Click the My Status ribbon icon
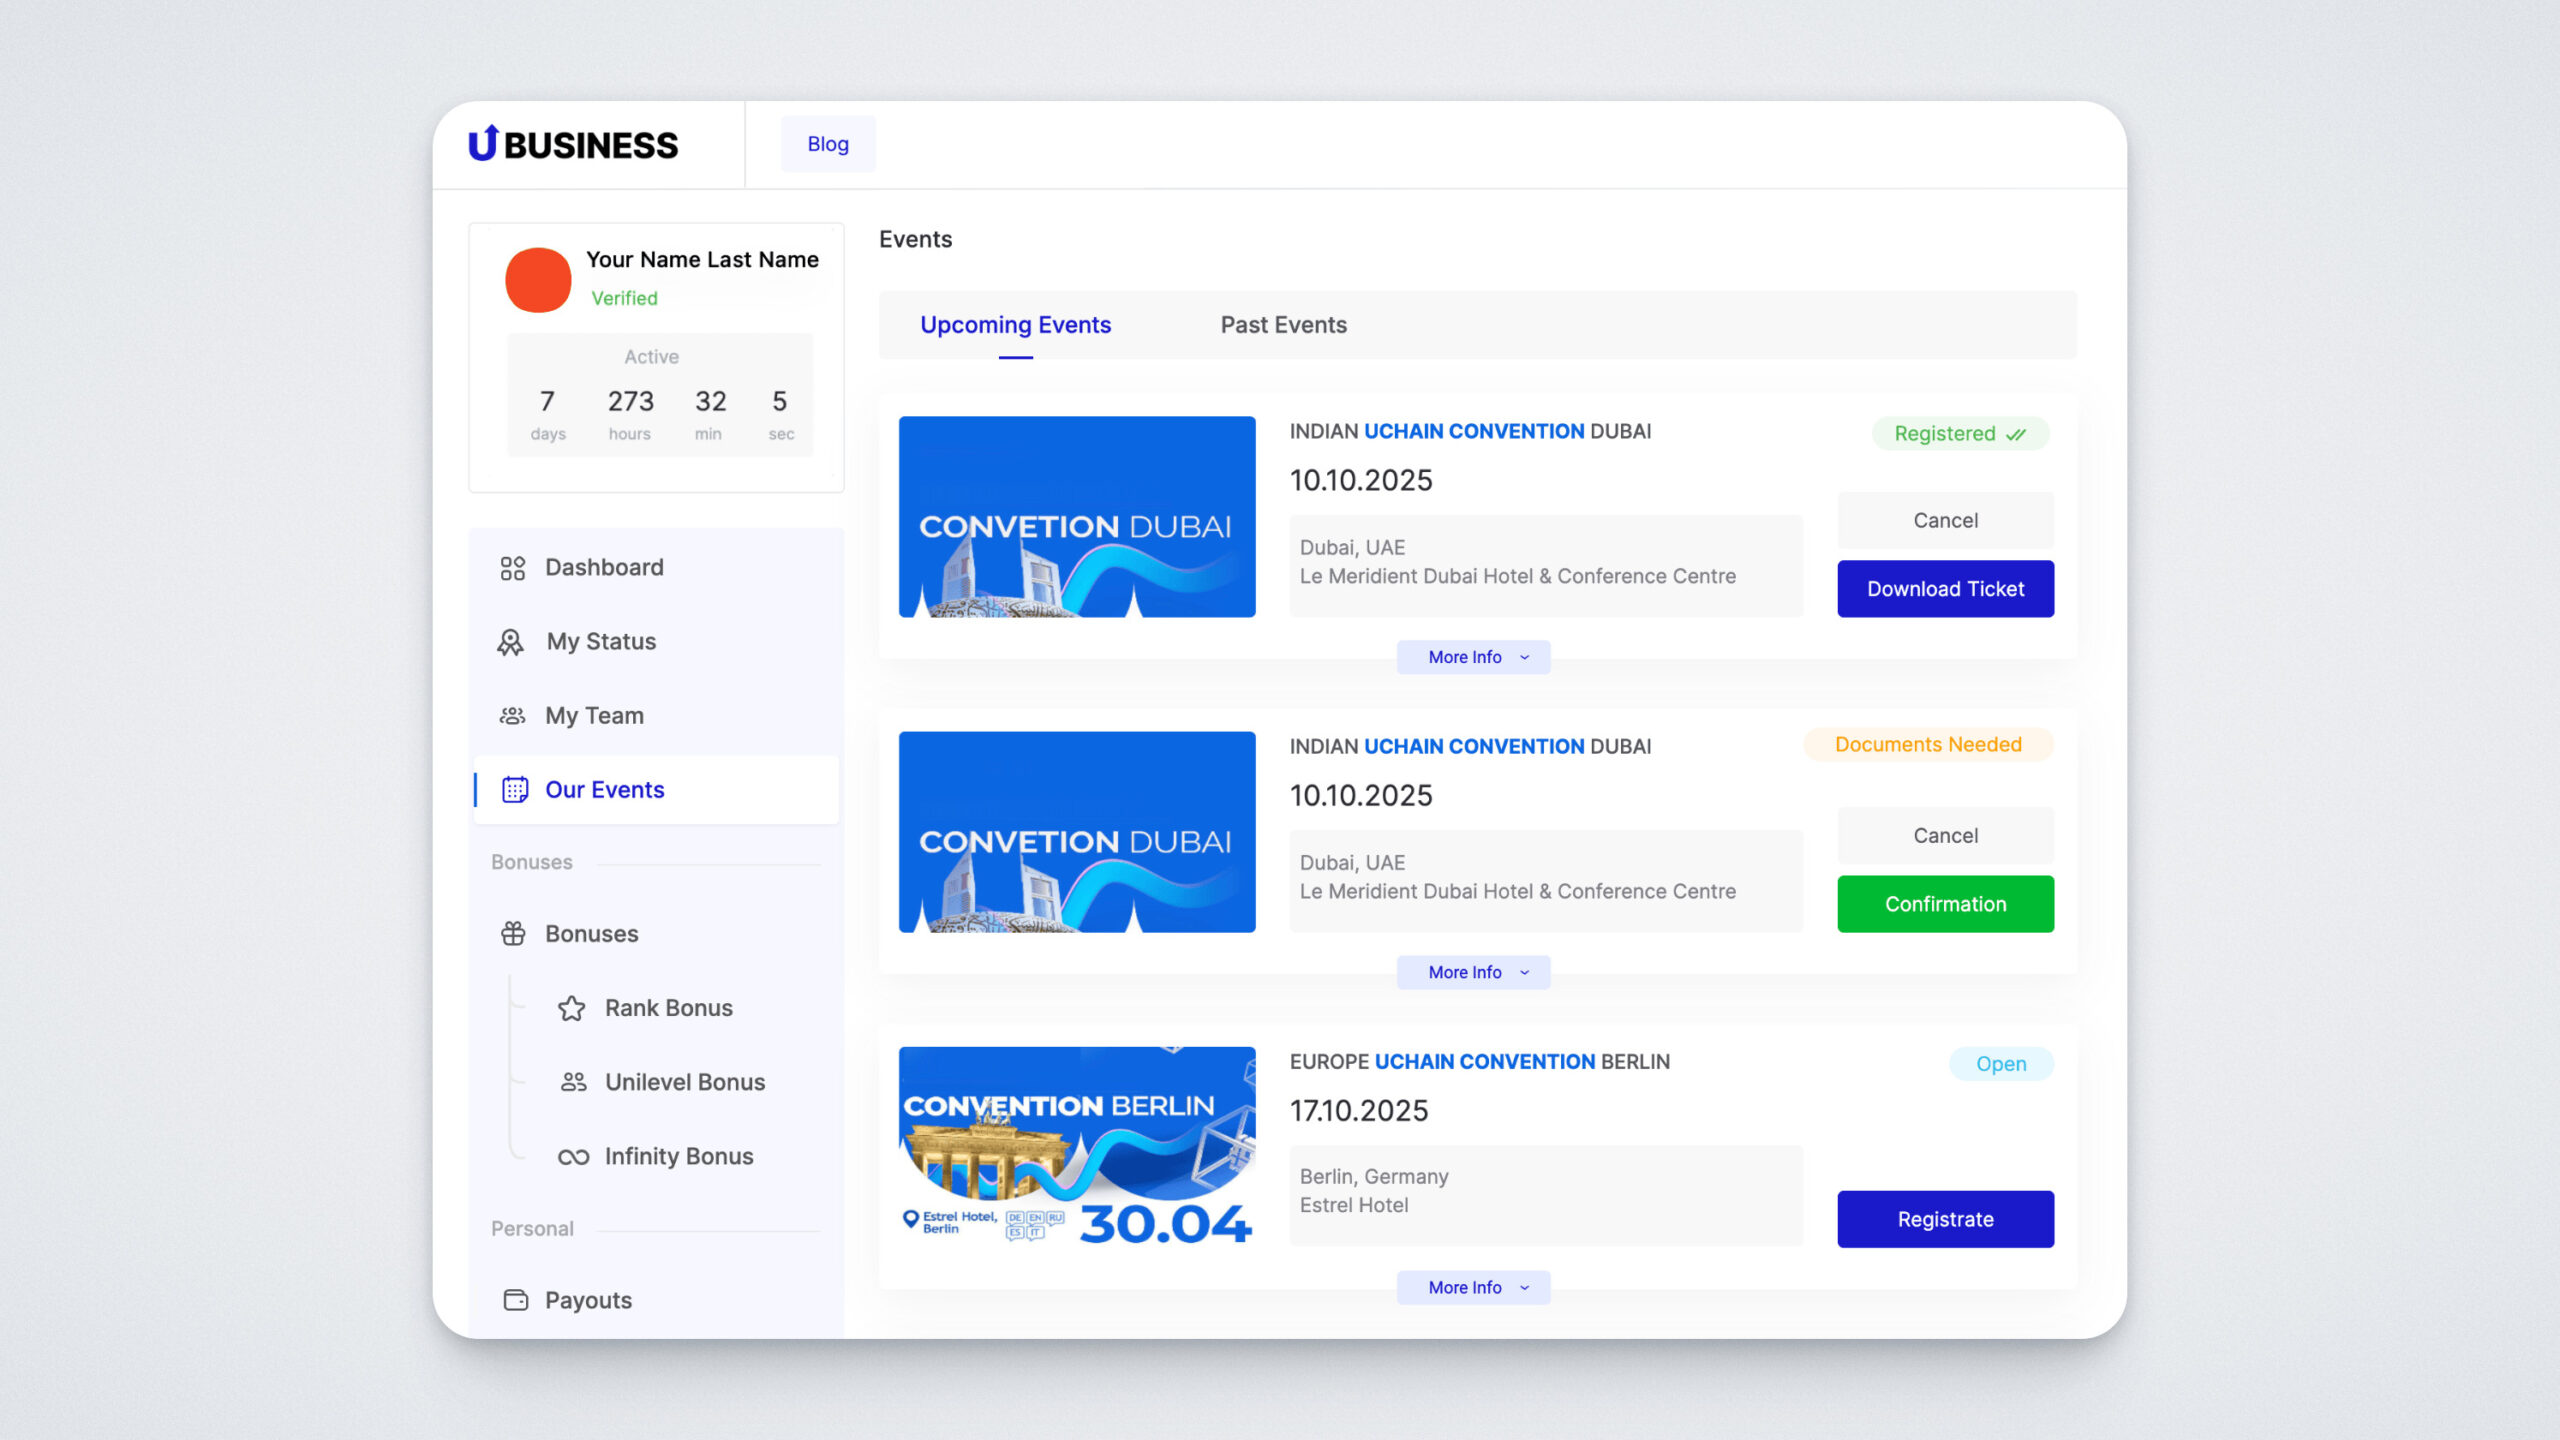This screenshot has height=1440, width=2560. [x=511, y=642]
